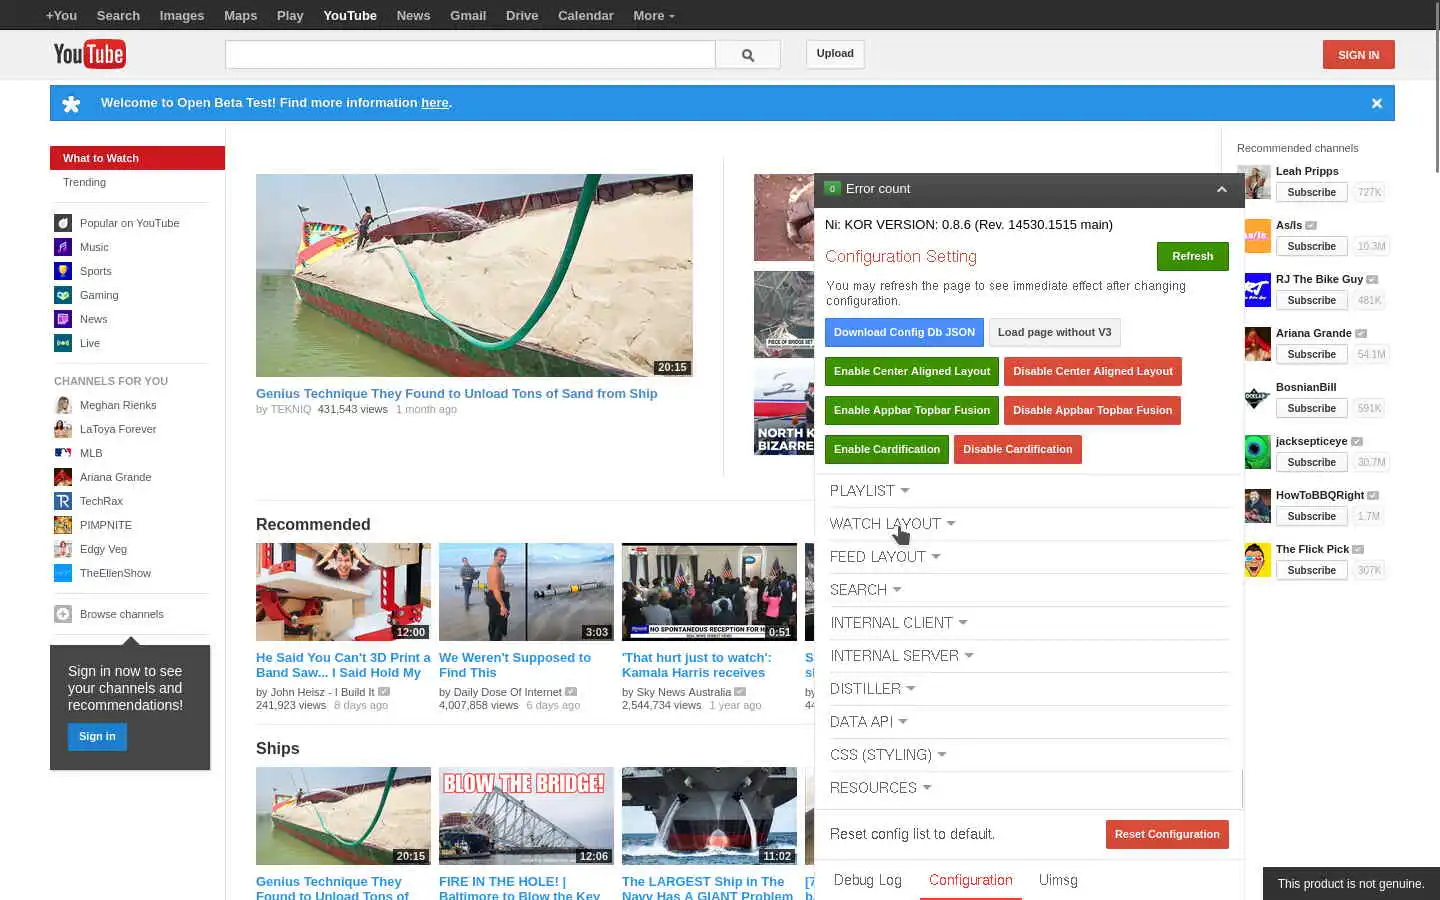Viewport: 1440px width, 900px height.
Task: Expand the DATA API config section
Action: click(868, 721)
